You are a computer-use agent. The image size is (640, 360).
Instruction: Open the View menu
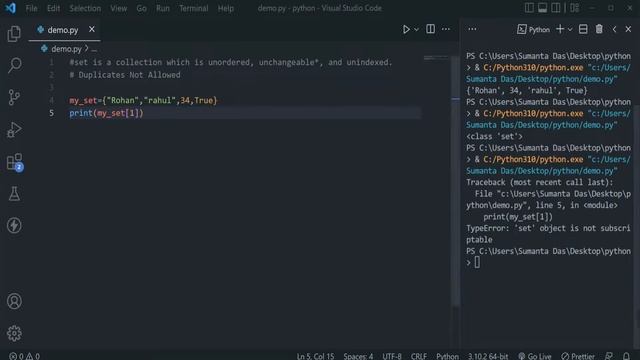118,8
